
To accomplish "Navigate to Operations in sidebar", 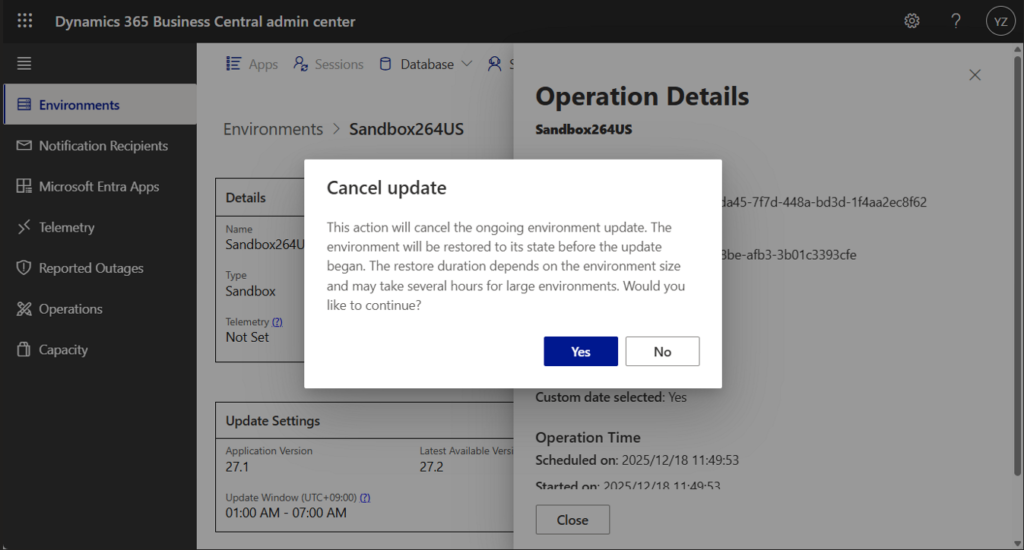I will click(x=70, y=310).
